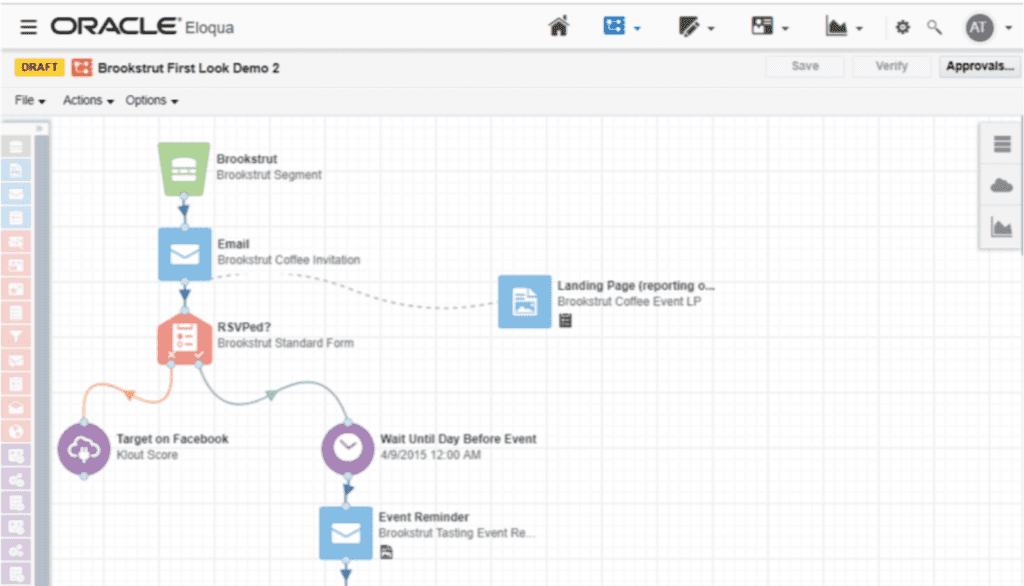Click the DRAFT status badge
This screenshot has width=1024, height=586.
point(39,67)
